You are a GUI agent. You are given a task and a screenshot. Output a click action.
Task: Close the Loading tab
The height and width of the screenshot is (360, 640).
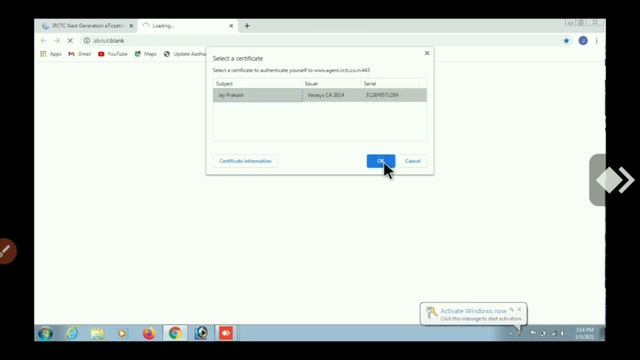231,26
